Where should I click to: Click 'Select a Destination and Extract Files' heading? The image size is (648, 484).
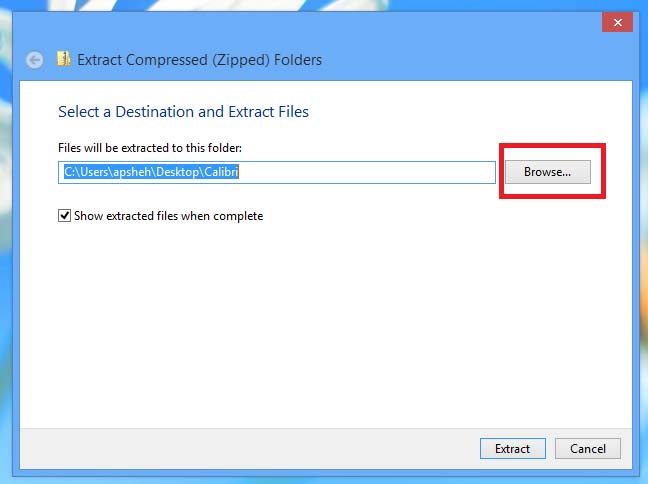[183, 112]
